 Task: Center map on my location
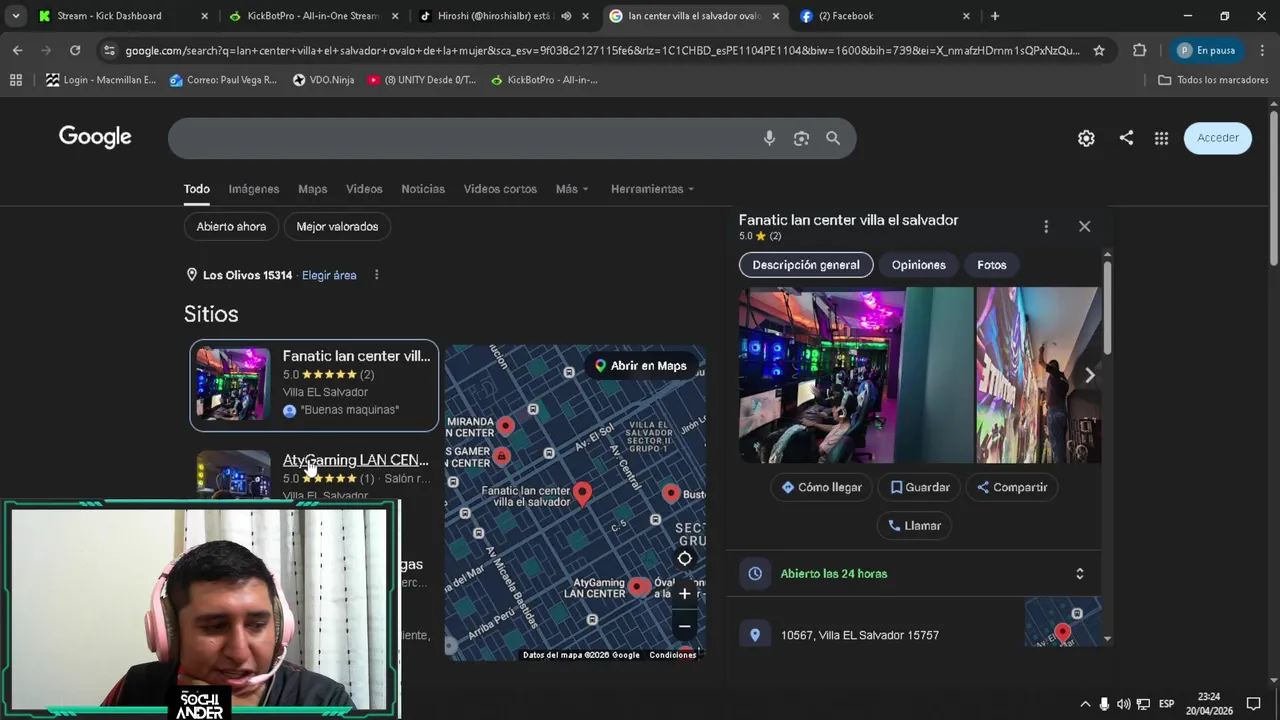coord(684,559)
